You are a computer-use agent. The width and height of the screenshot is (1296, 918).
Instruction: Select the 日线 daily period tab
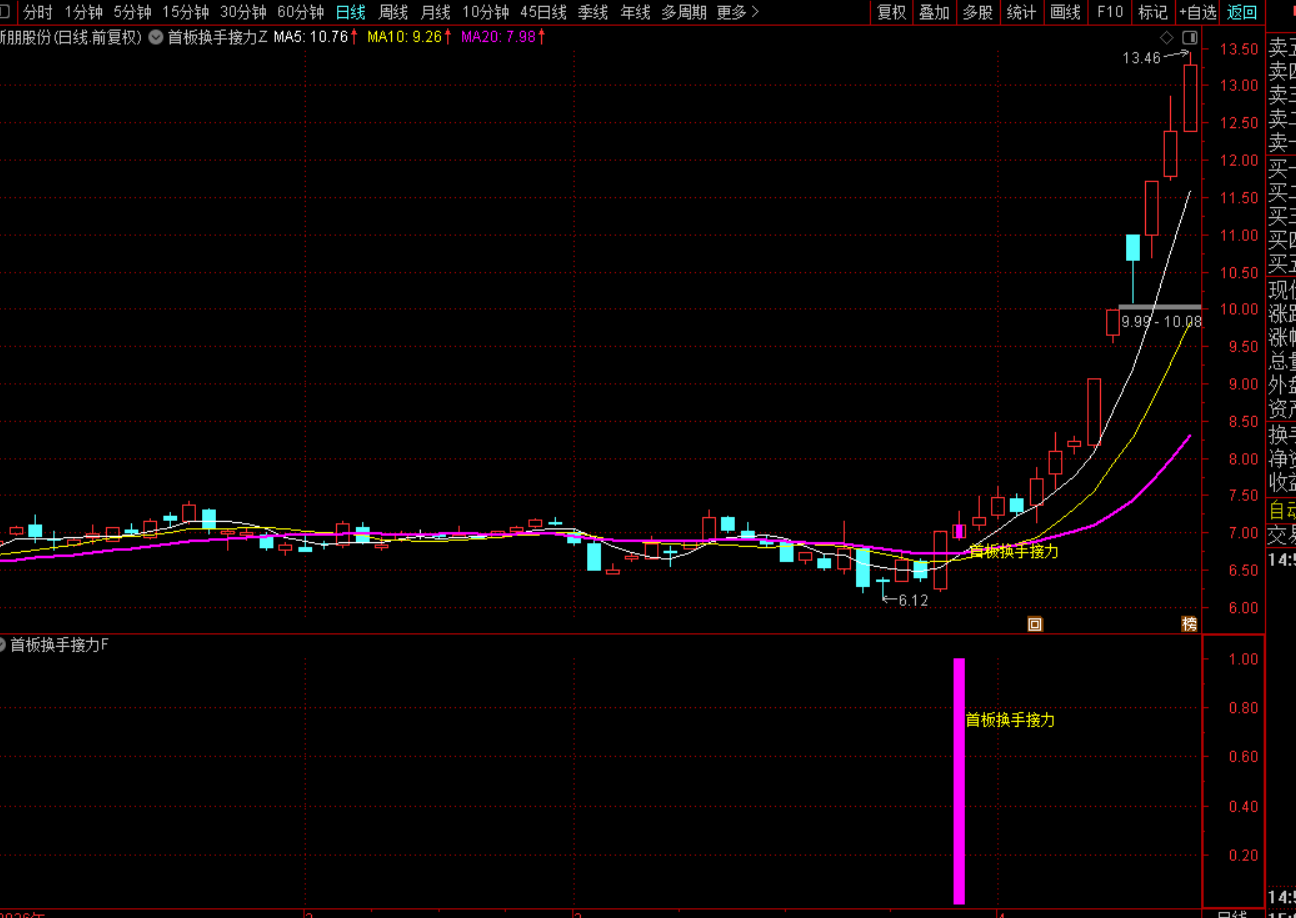[350, 12]
